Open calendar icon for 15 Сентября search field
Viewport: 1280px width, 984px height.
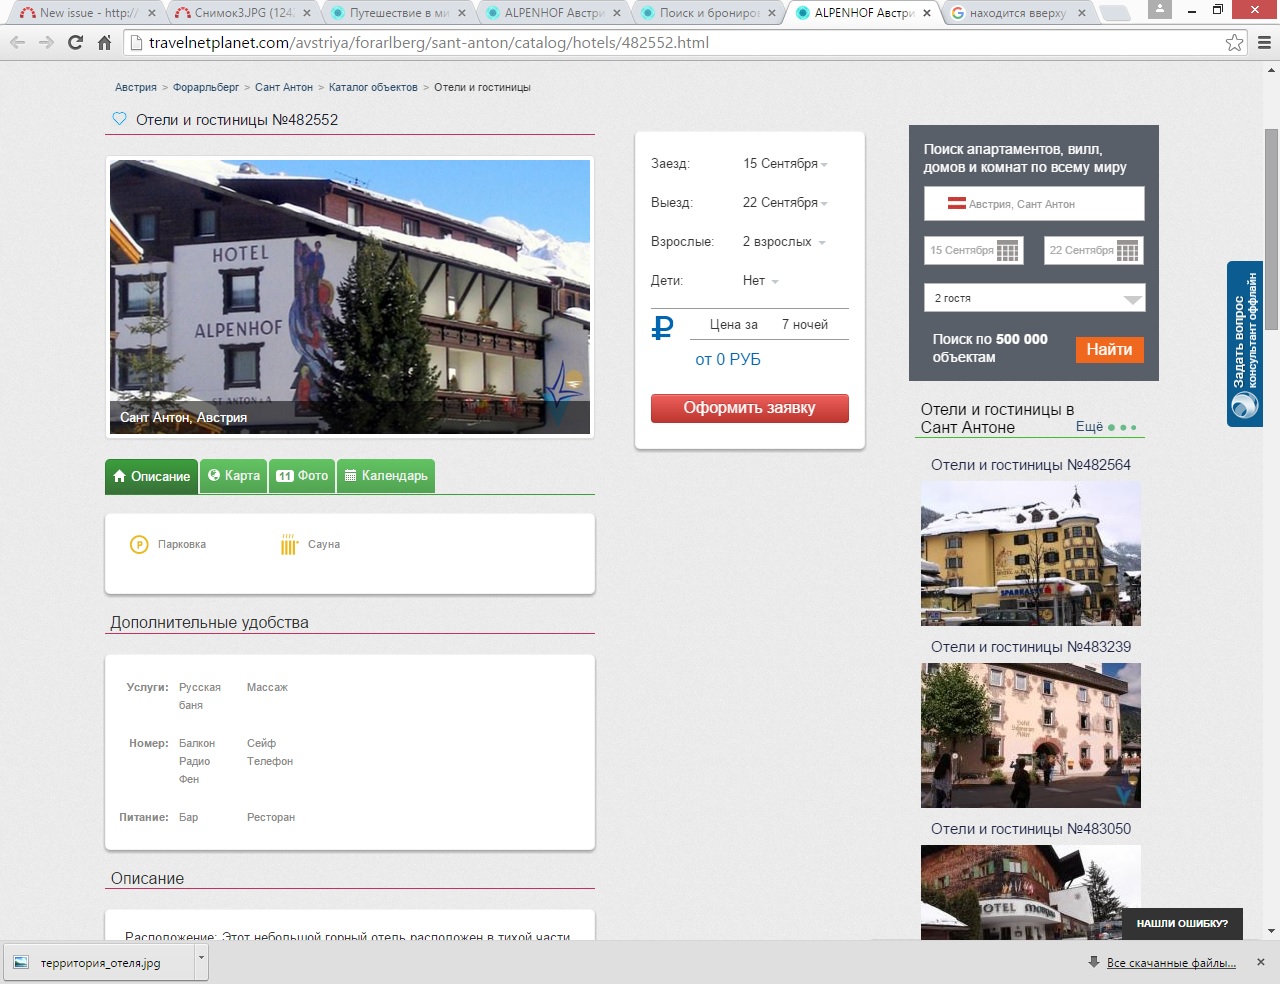[1008, 251]
